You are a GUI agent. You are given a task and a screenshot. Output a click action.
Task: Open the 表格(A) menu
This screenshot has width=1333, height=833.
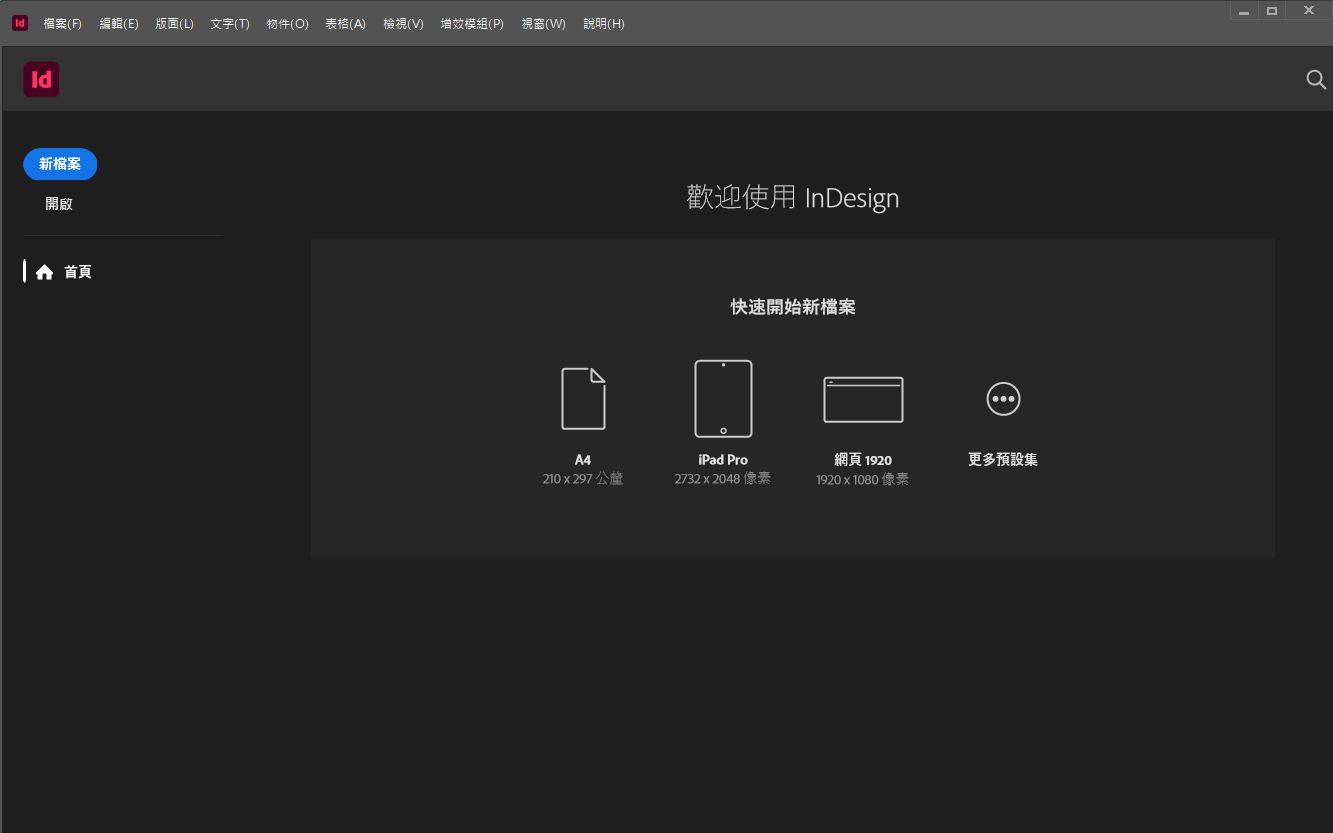[x=345, y=24]
